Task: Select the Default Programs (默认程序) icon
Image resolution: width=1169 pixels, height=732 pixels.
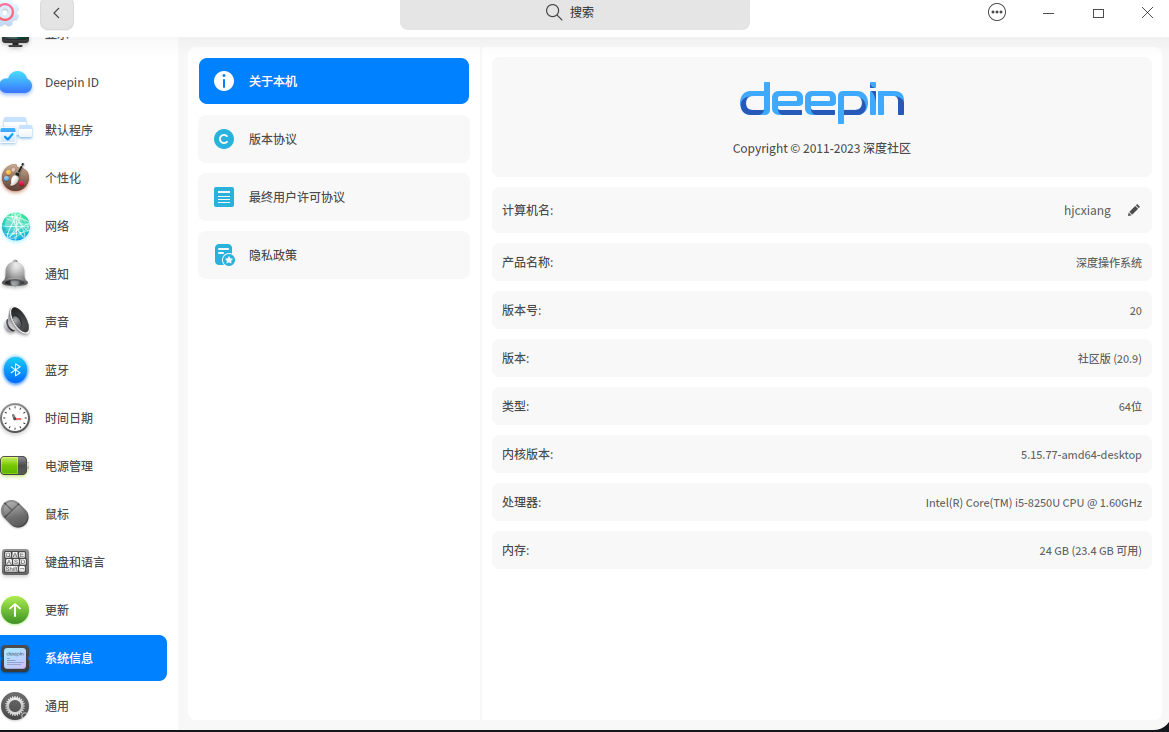Action: tap(16, 130)
